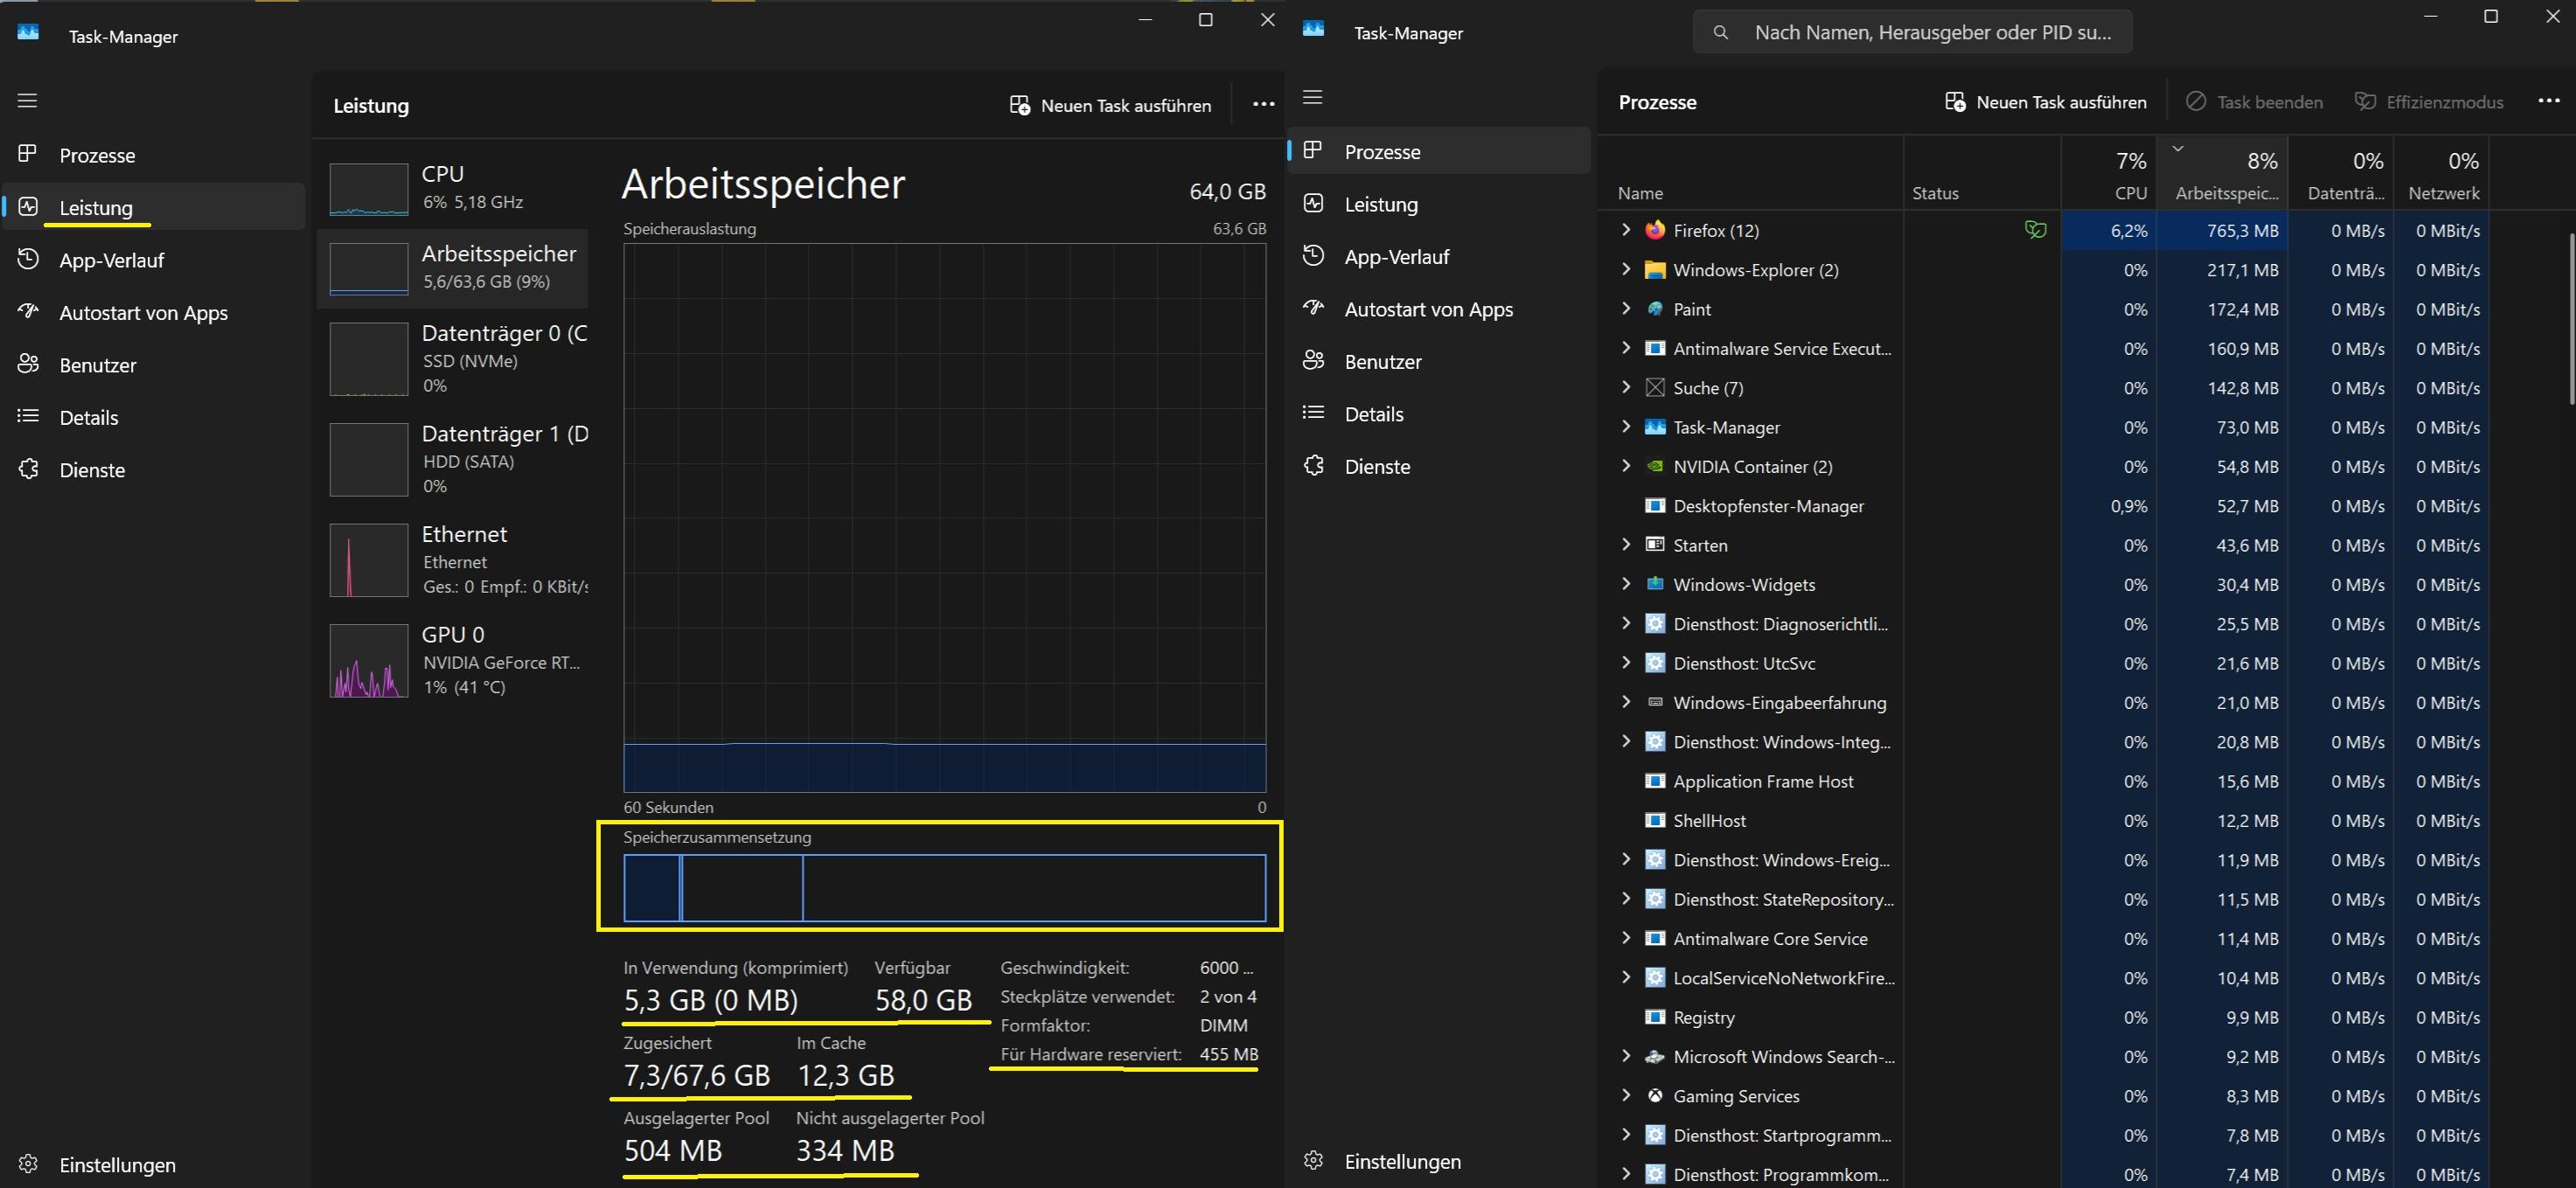Click the process list vertical scrollbar

2570,320
